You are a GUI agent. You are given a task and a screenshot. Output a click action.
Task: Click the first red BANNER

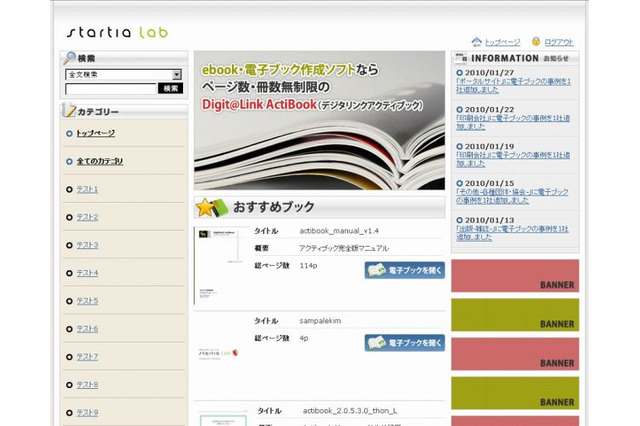[x=515, y=276]
